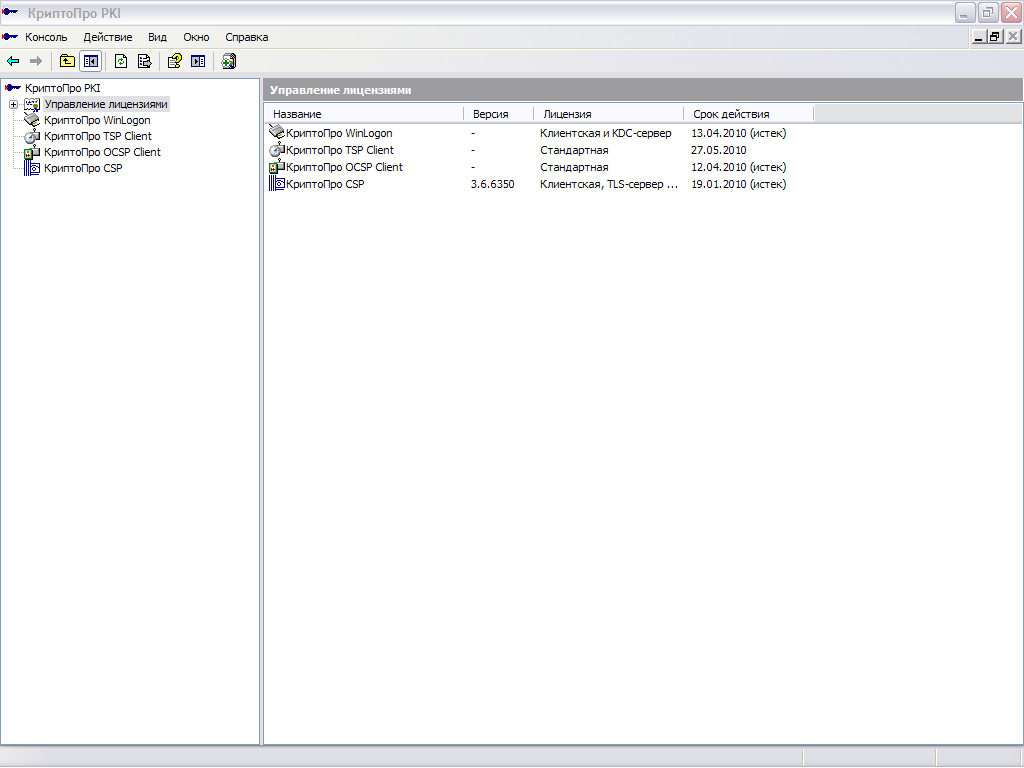This screenshot has width=1024, height=768.
Task: Click the expiry date 27.05.2010
Action: [718, 150]
